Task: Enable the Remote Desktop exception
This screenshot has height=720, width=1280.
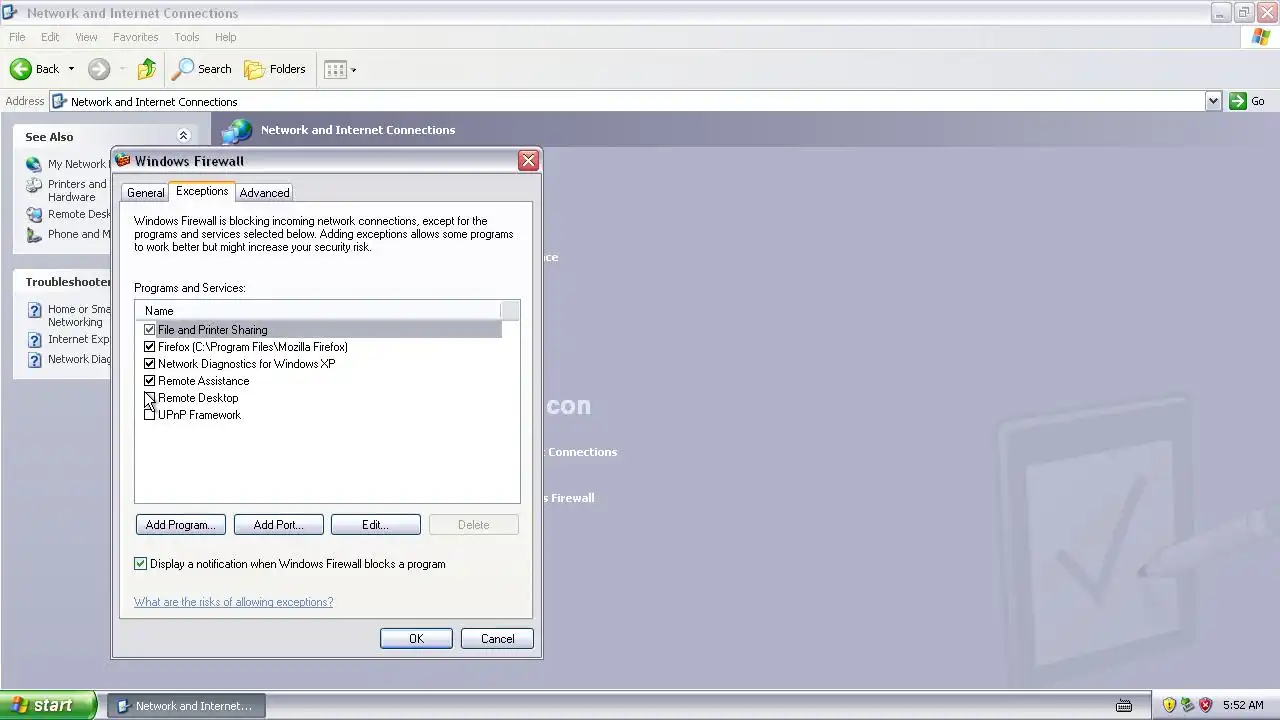Action: 150,398
